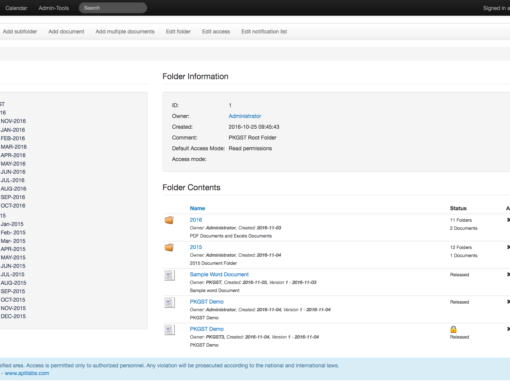Open the Admin-Tools menu
510x382 pixels.
pyautogui.click(x=54, y=8)
